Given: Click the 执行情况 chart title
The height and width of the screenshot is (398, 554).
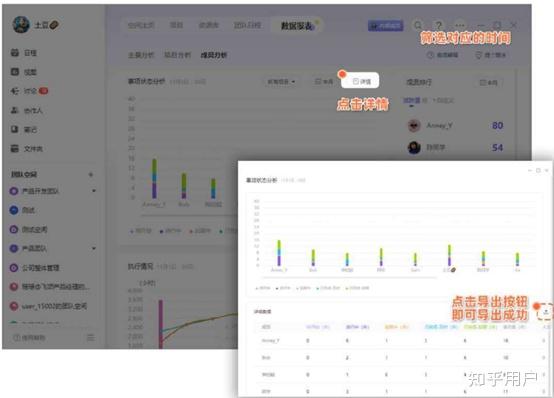Looking at the screenshot, I should (x=140, y=267).
